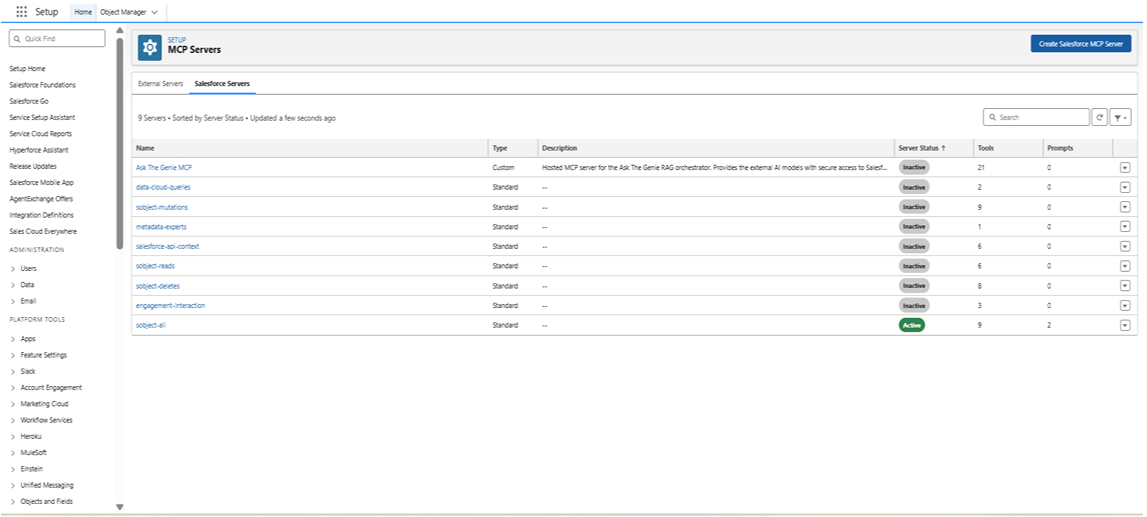
Task: Go to the Home tab
Action: pyautogui.click(x=83, y=12)
